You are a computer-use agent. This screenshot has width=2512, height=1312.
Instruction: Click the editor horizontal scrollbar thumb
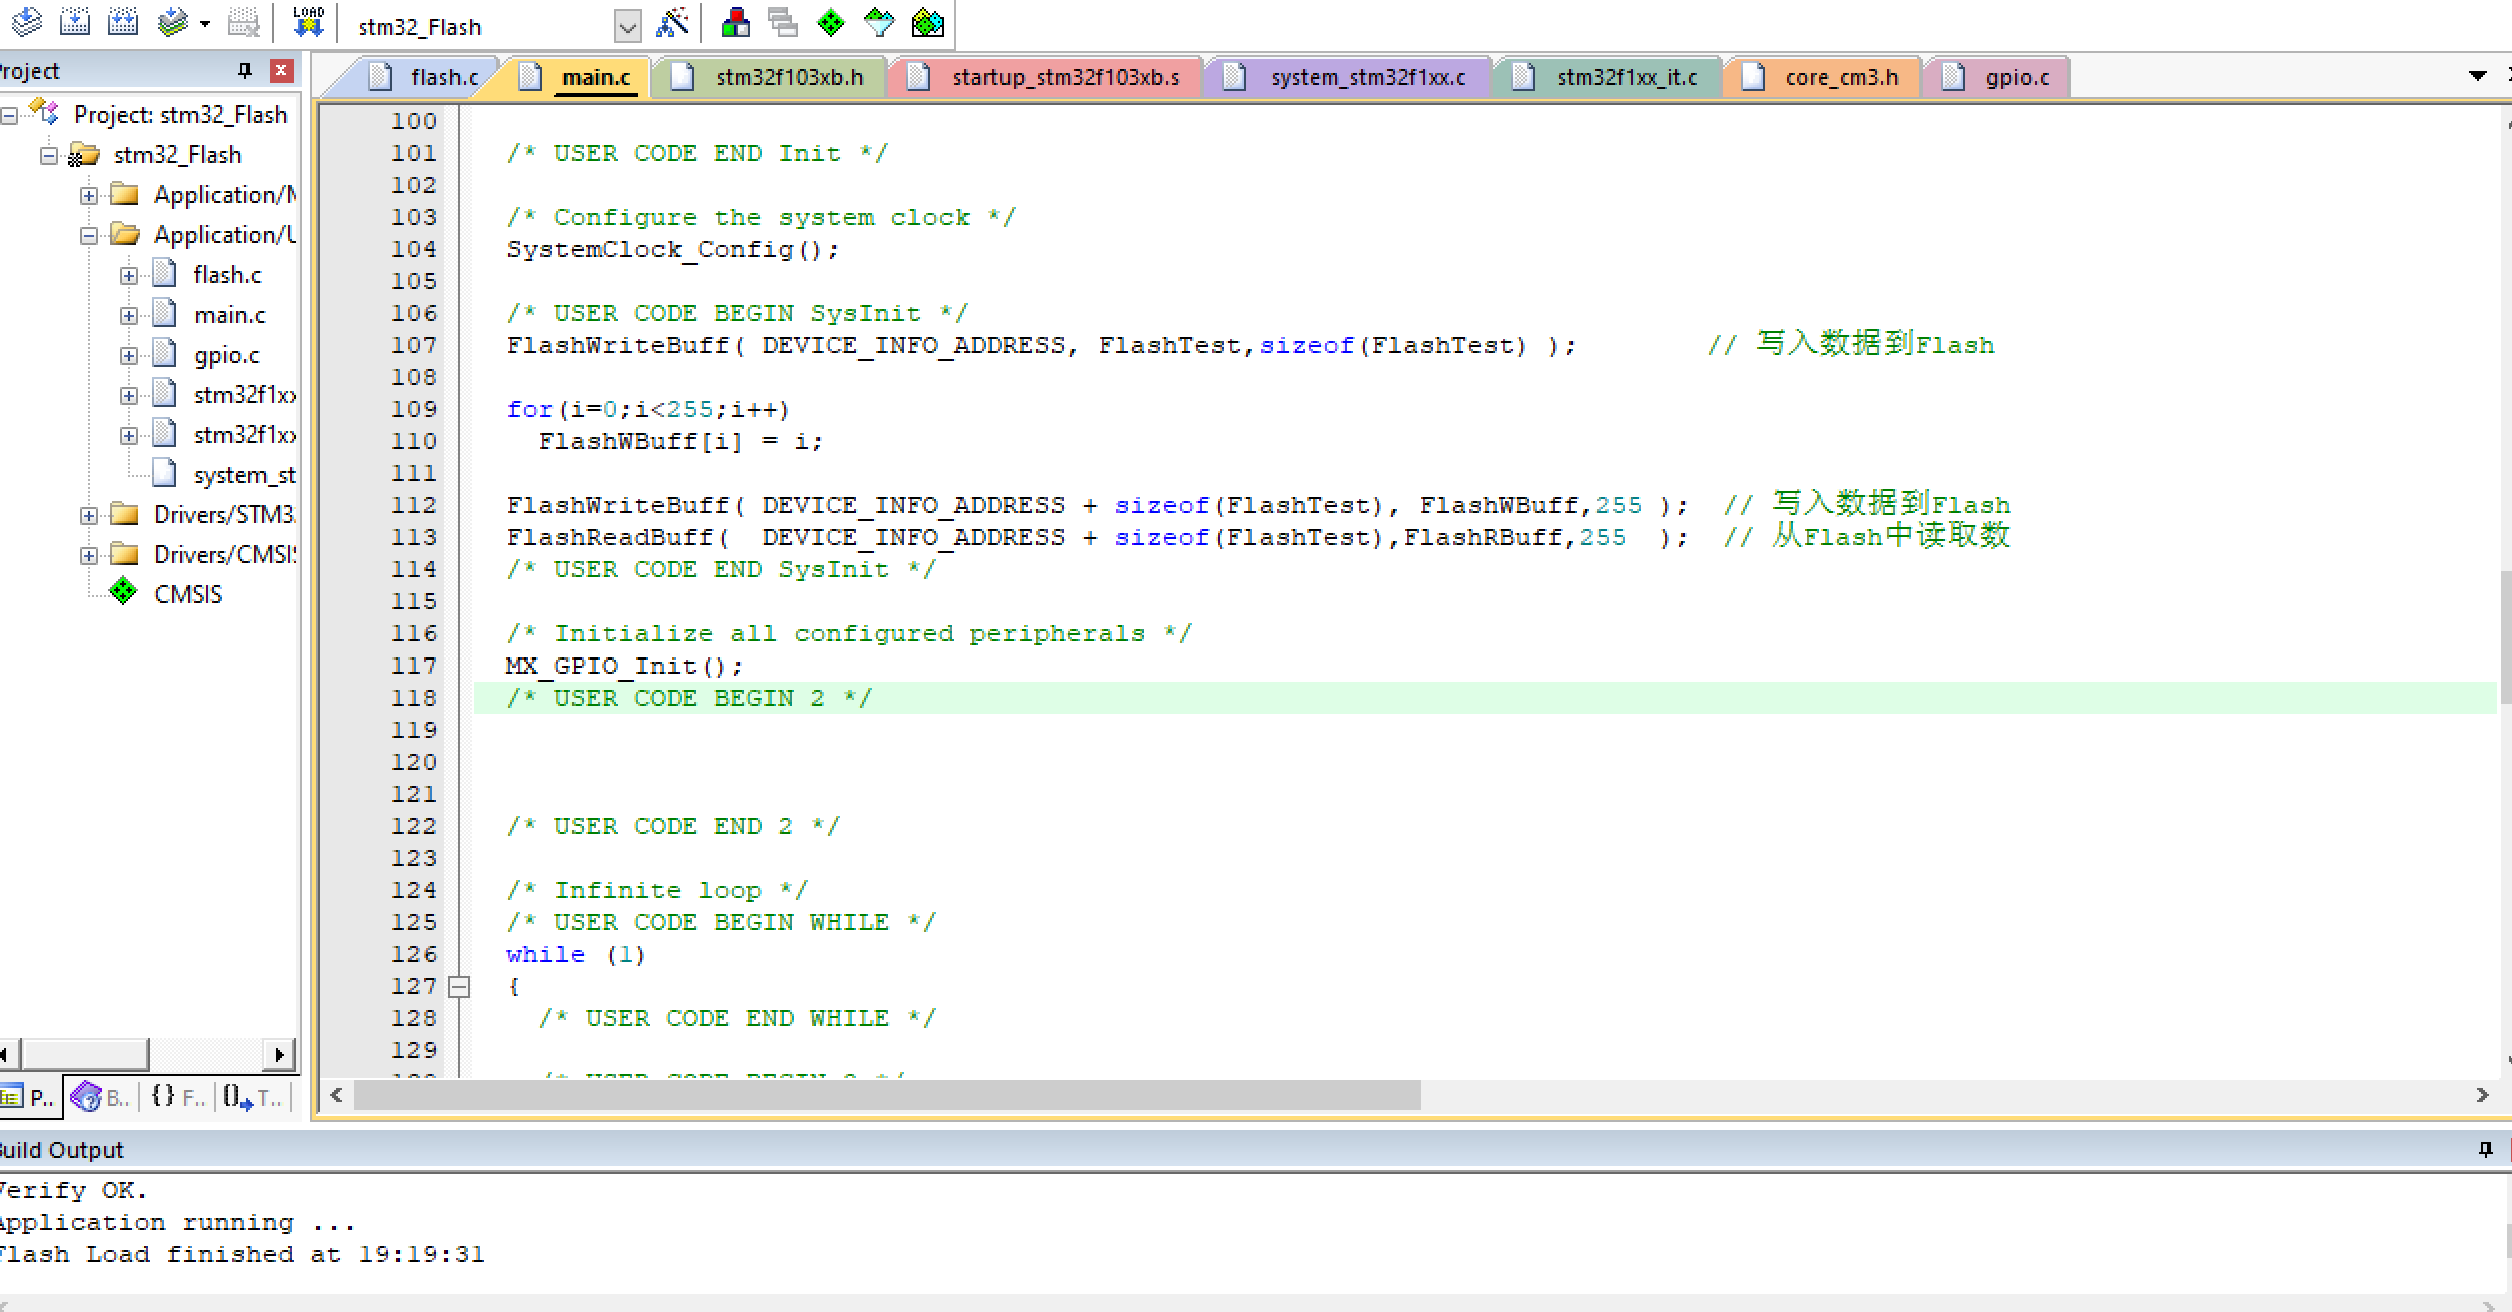click(886, 1095)
